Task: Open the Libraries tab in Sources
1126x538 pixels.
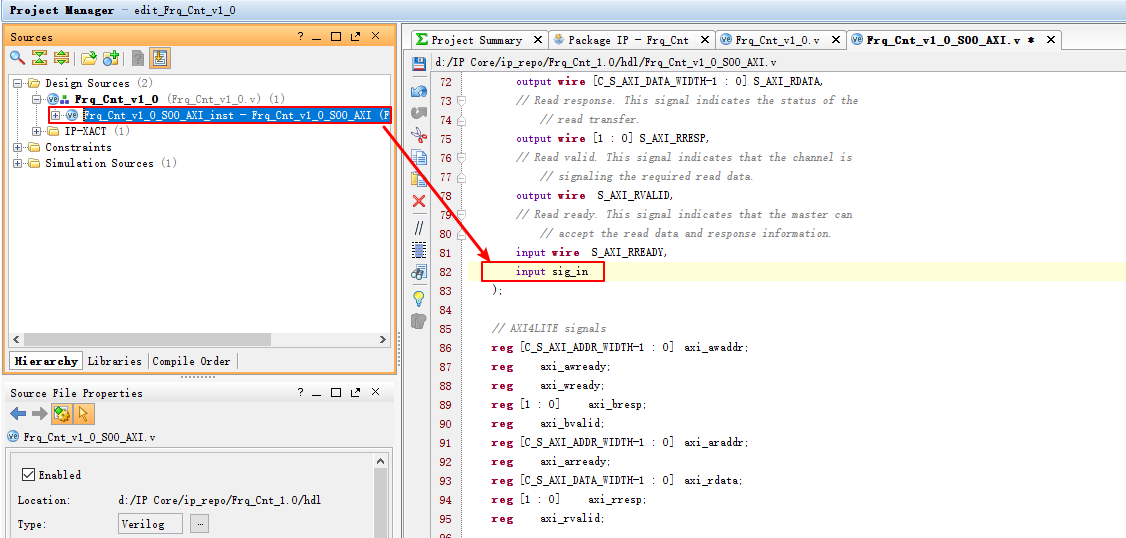Action: (x=114, y=361)
